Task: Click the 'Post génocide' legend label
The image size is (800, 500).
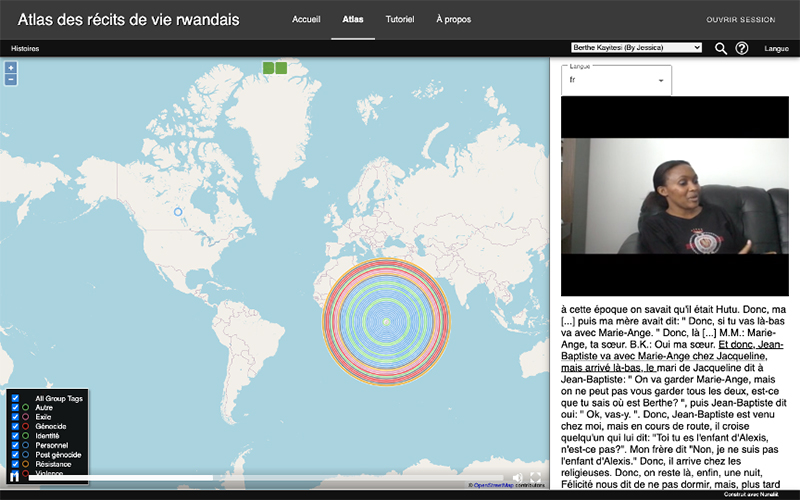Action: [x=58, y=455]
